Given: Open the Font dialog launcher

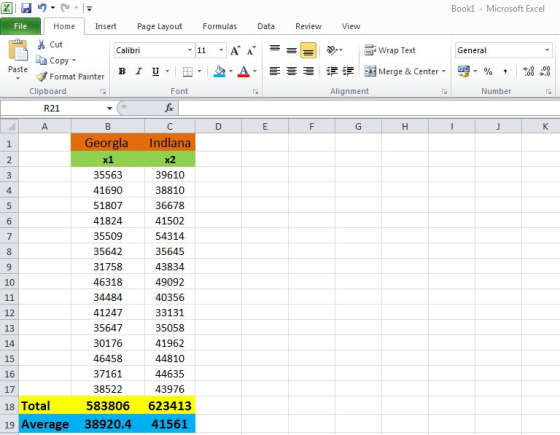Looking at the screenshot, I should click(255, 92).
